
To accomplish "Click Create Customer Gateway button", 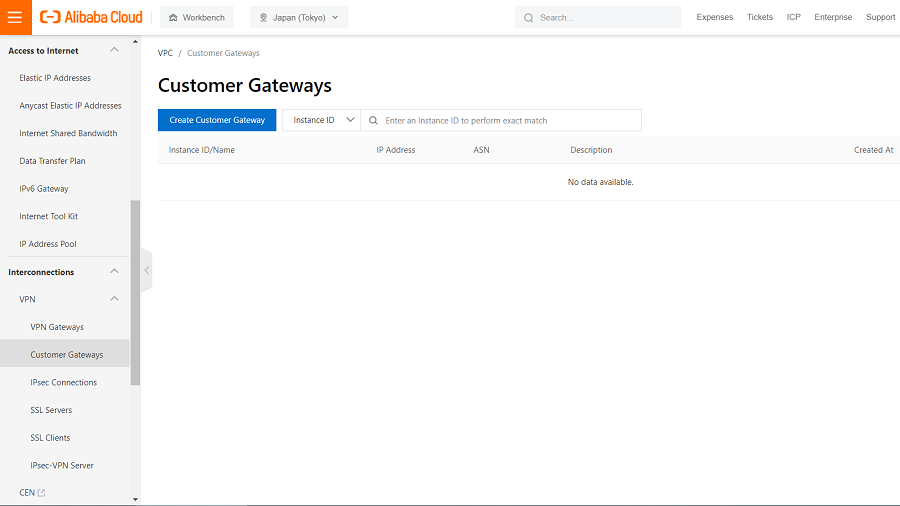I will pos(217,120).
